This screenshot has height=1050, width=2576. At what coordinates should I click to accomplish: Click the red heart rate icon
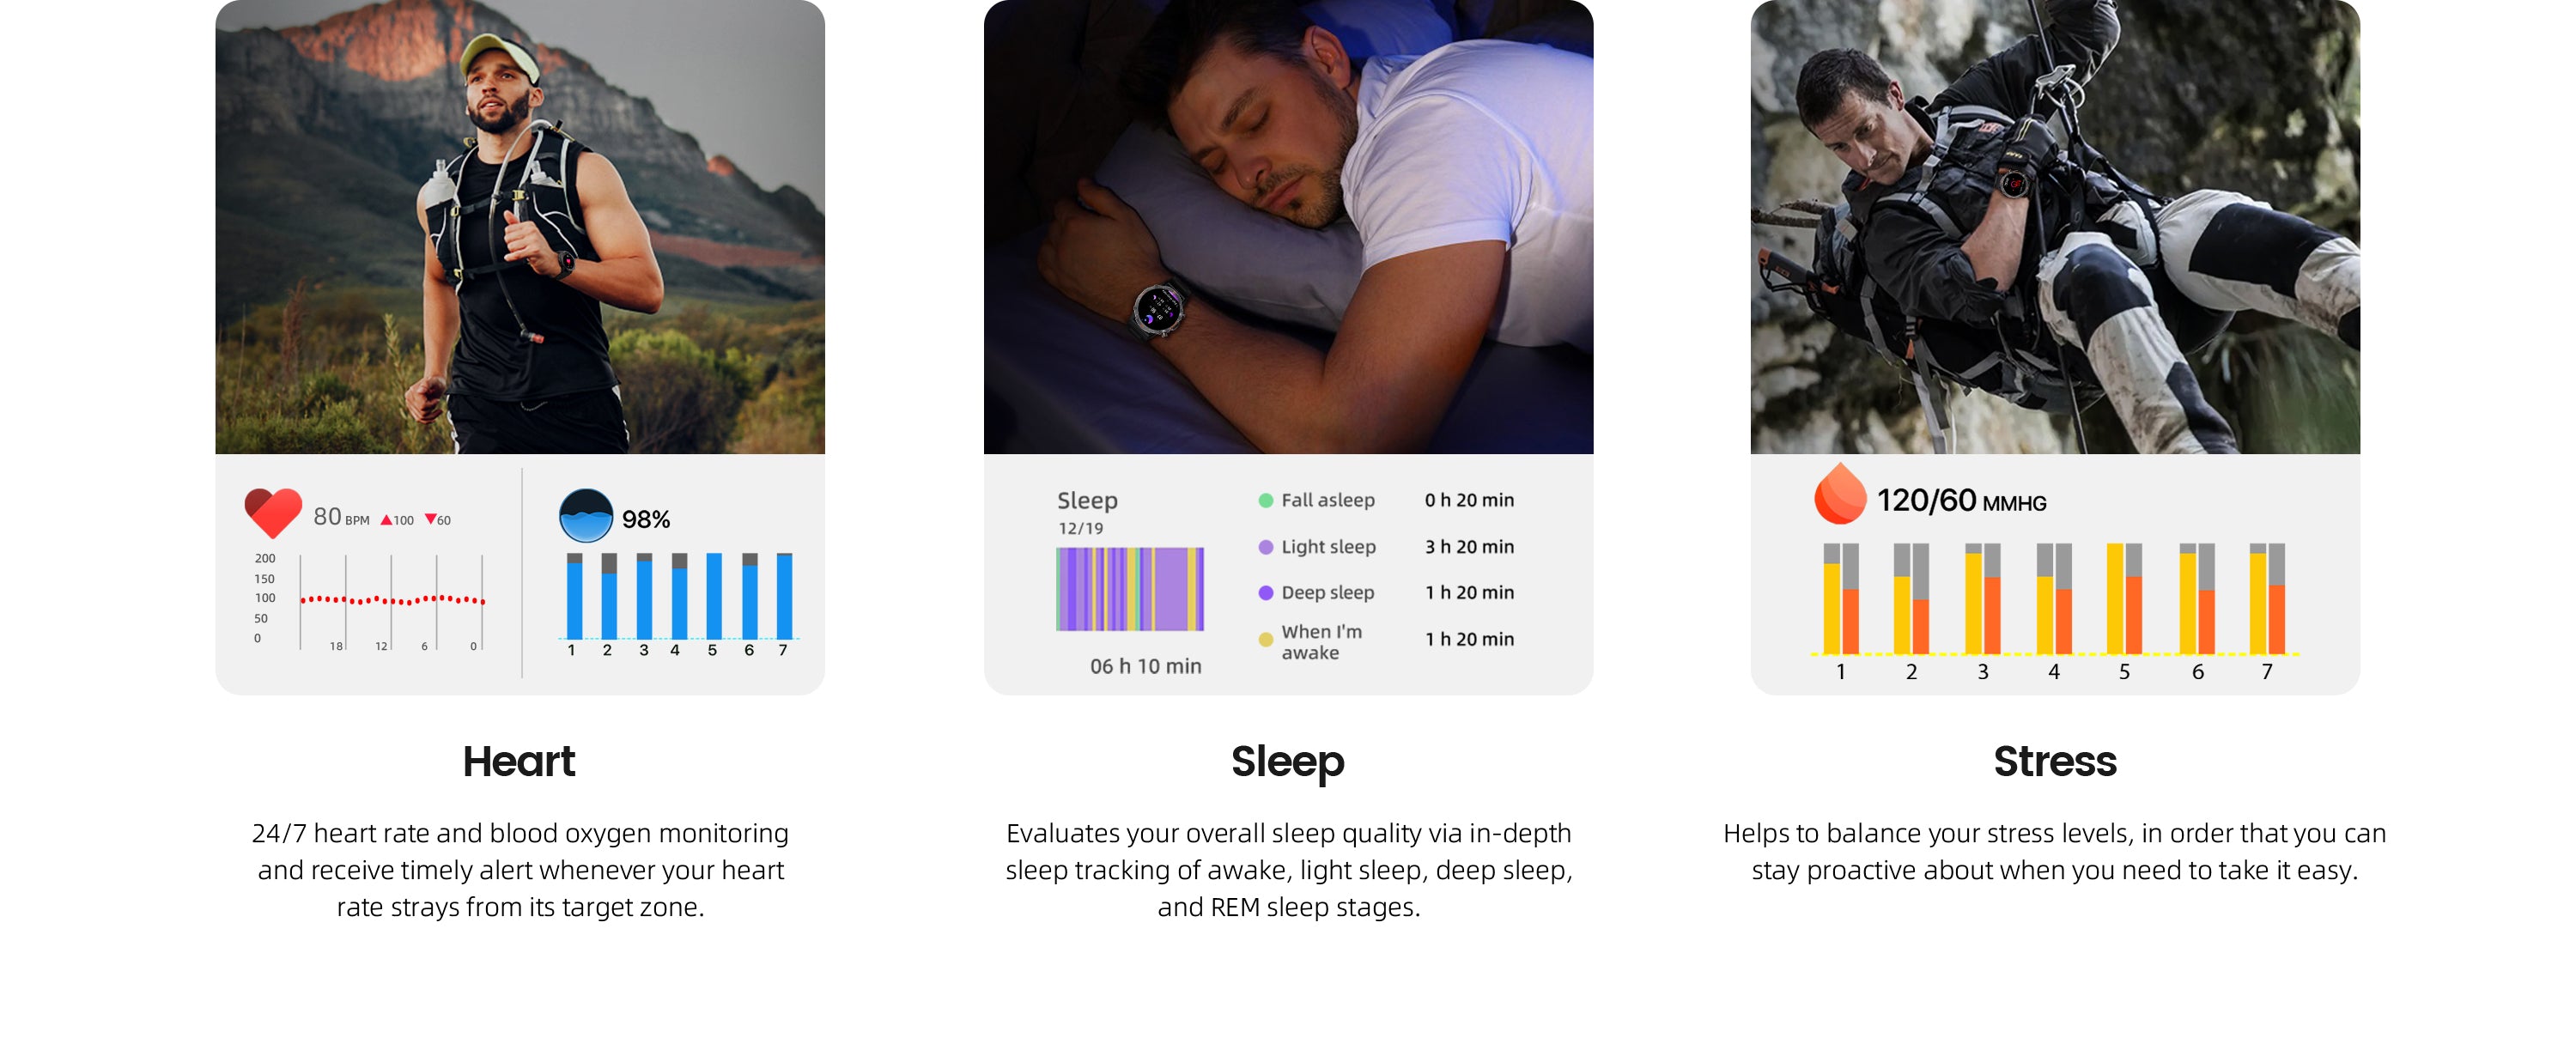272,513
